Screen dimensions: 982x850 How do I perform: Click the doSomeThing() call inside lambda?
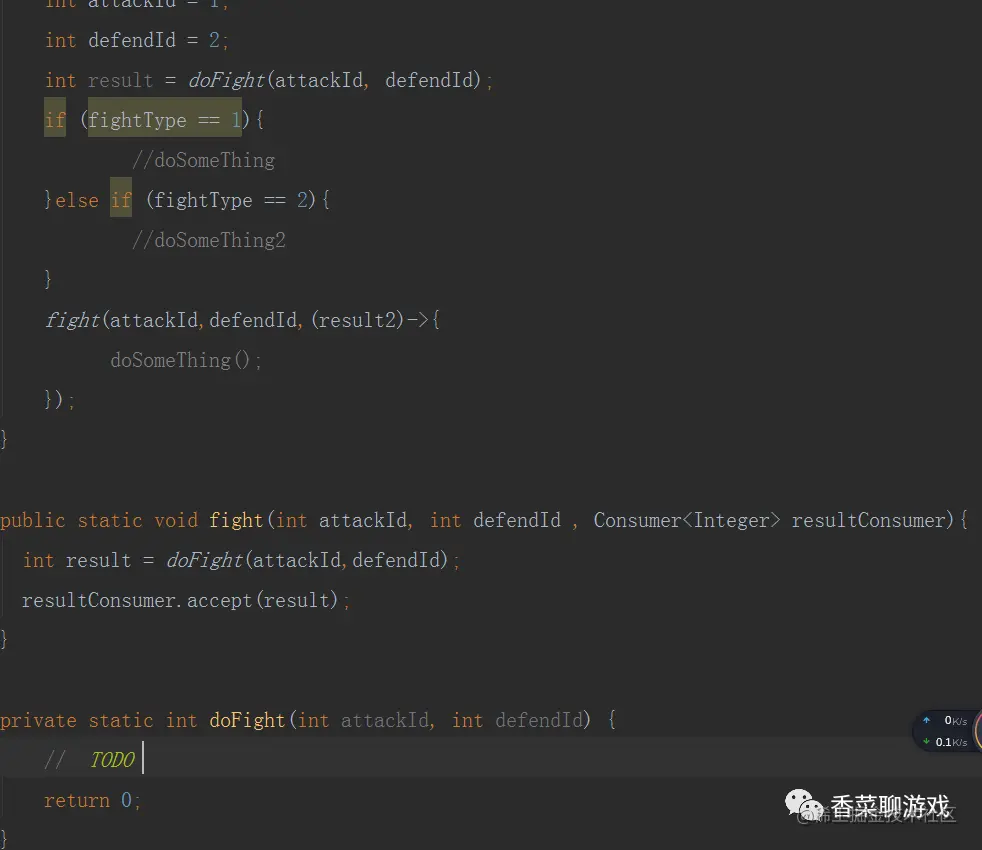(186, 360)
